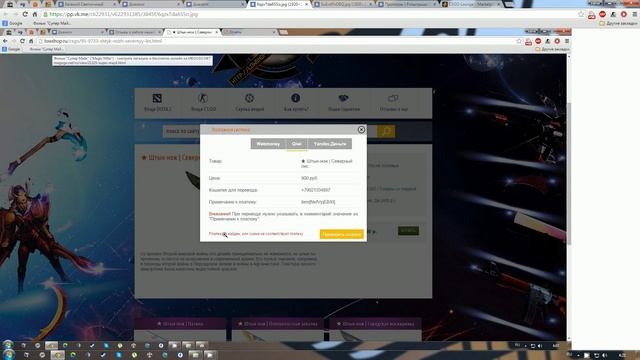The image size is (640, 360).
Task: Click the red AdBlock extension icon in outer toolbar
Action: click(x=602, y=14)
